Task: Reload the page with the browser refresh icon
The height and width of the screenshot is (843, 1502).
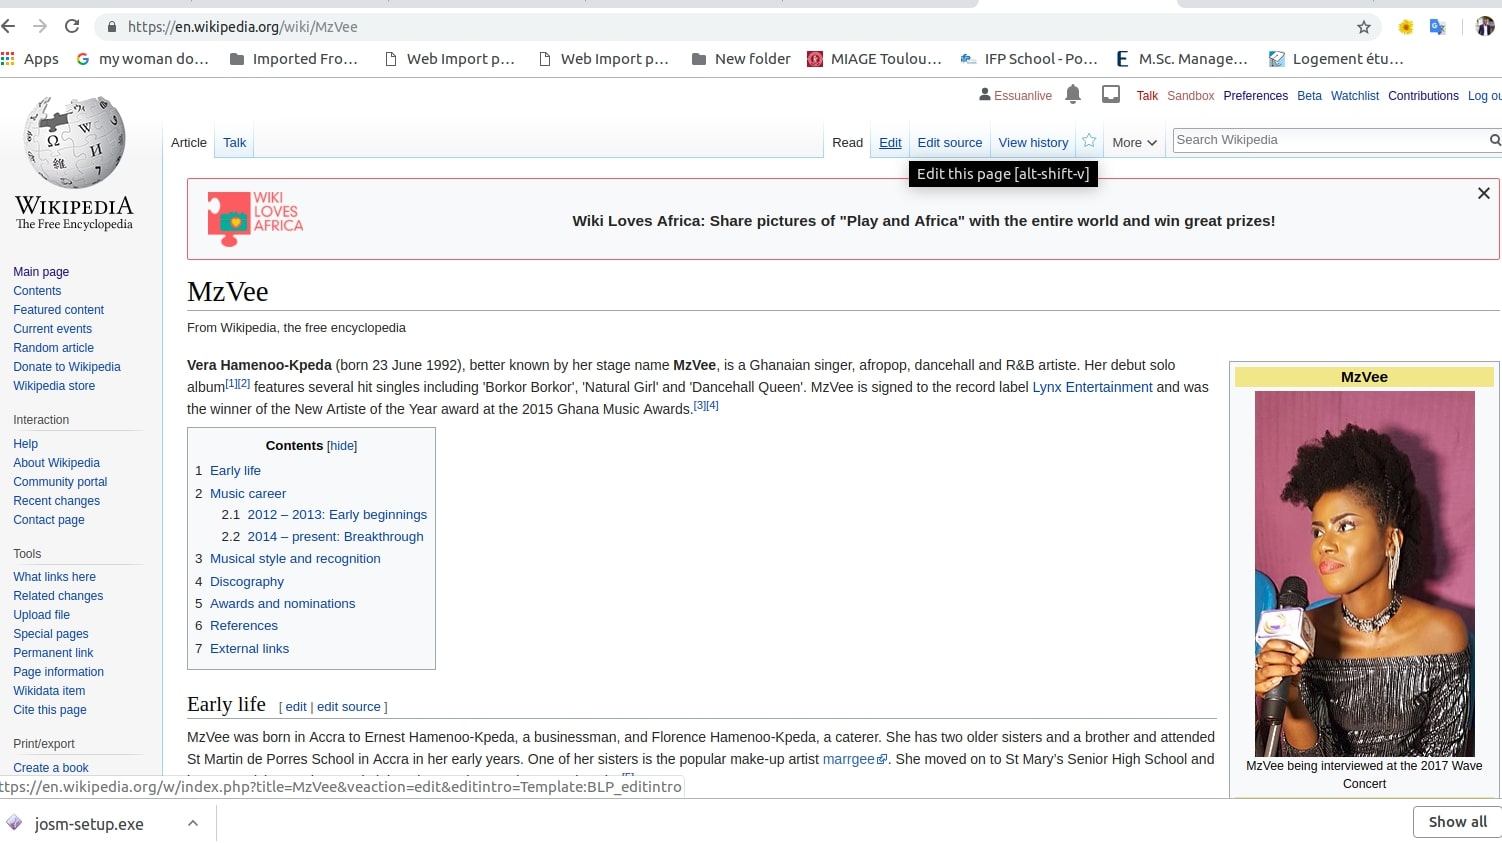Action: 72,26
